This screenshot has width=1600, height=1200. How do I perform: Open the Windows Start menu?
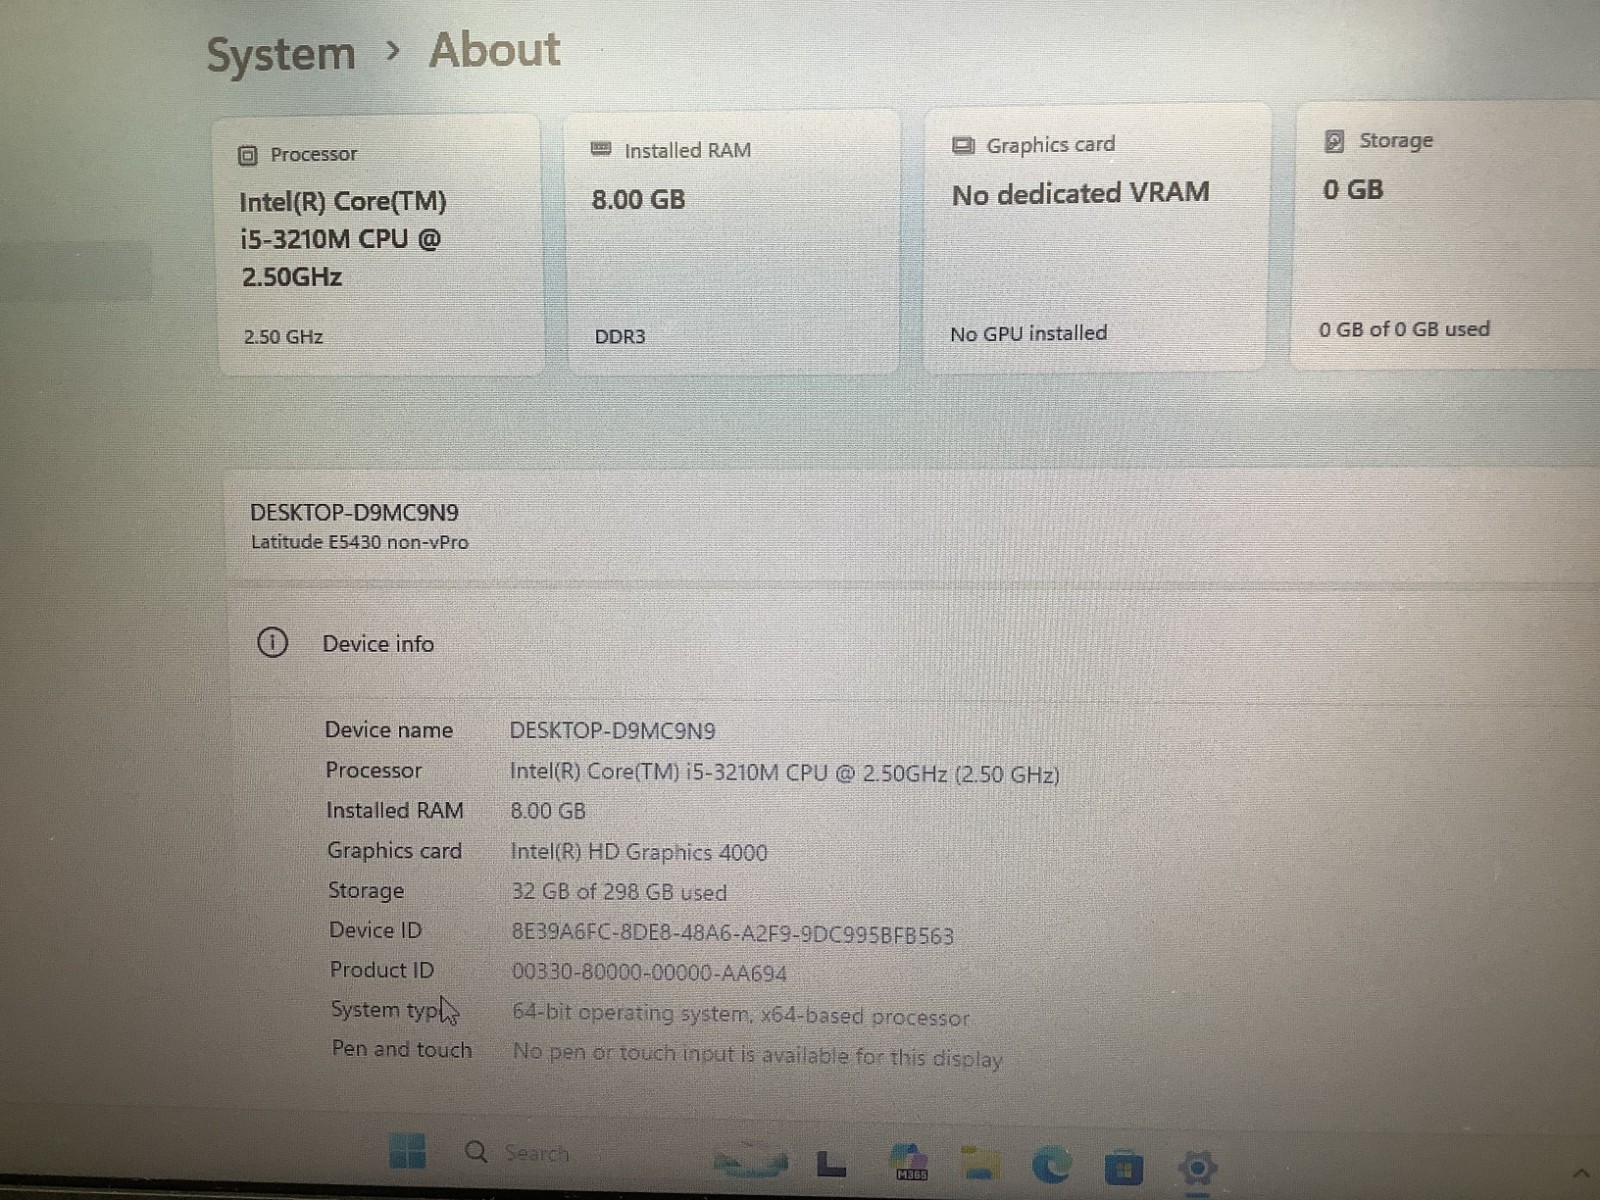click(x=407, y=1152)
